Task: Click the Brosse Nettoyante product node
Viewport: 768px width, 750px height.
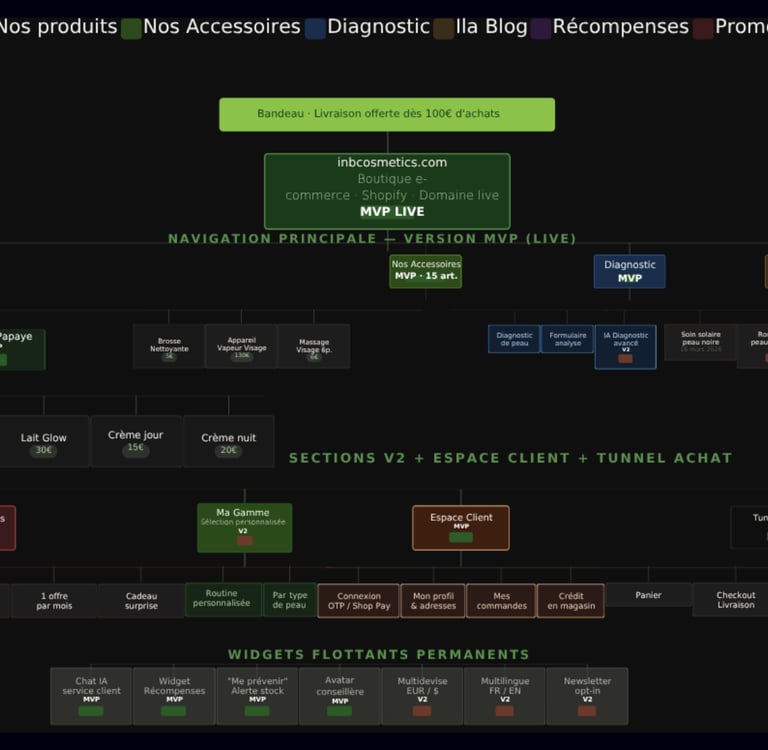Action: point(169,346)
